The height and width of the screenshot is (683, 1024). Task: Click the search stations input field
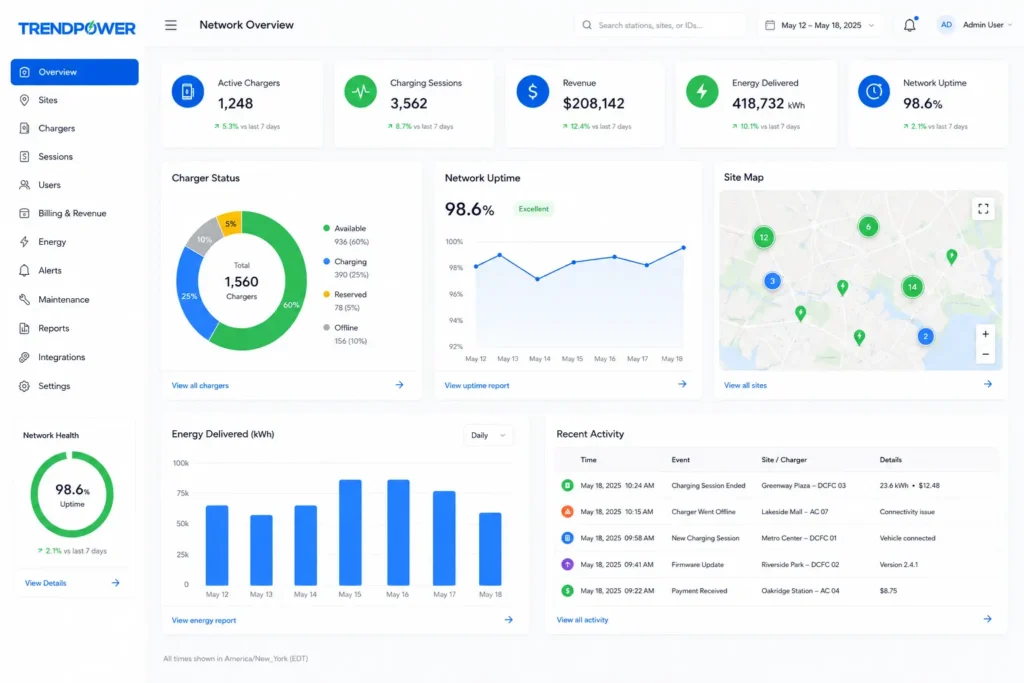point(660,25)
